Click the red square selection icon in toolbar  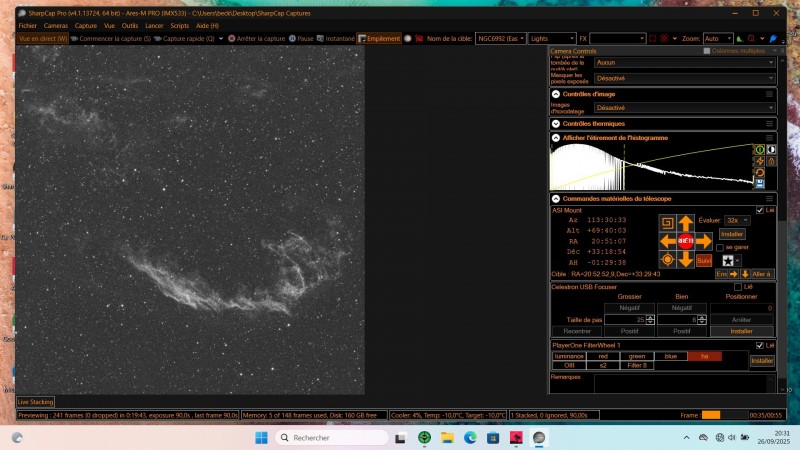click(x=653, y=39)
